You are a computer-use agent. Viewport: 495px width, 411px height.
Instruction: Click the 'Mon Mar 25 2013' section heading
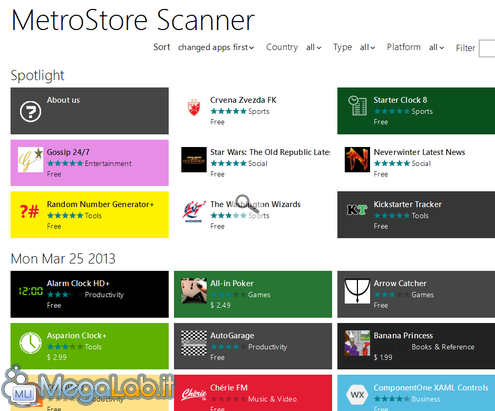point(63,259)
